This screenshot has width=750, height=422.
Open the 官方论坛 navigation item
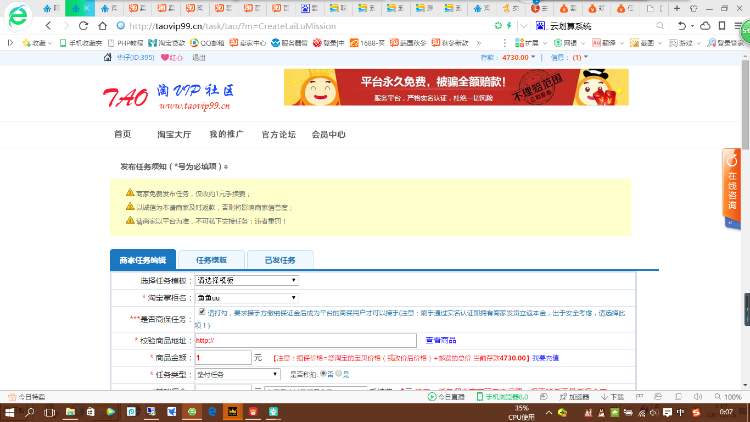pyautogui.click(x=278, y=134)
